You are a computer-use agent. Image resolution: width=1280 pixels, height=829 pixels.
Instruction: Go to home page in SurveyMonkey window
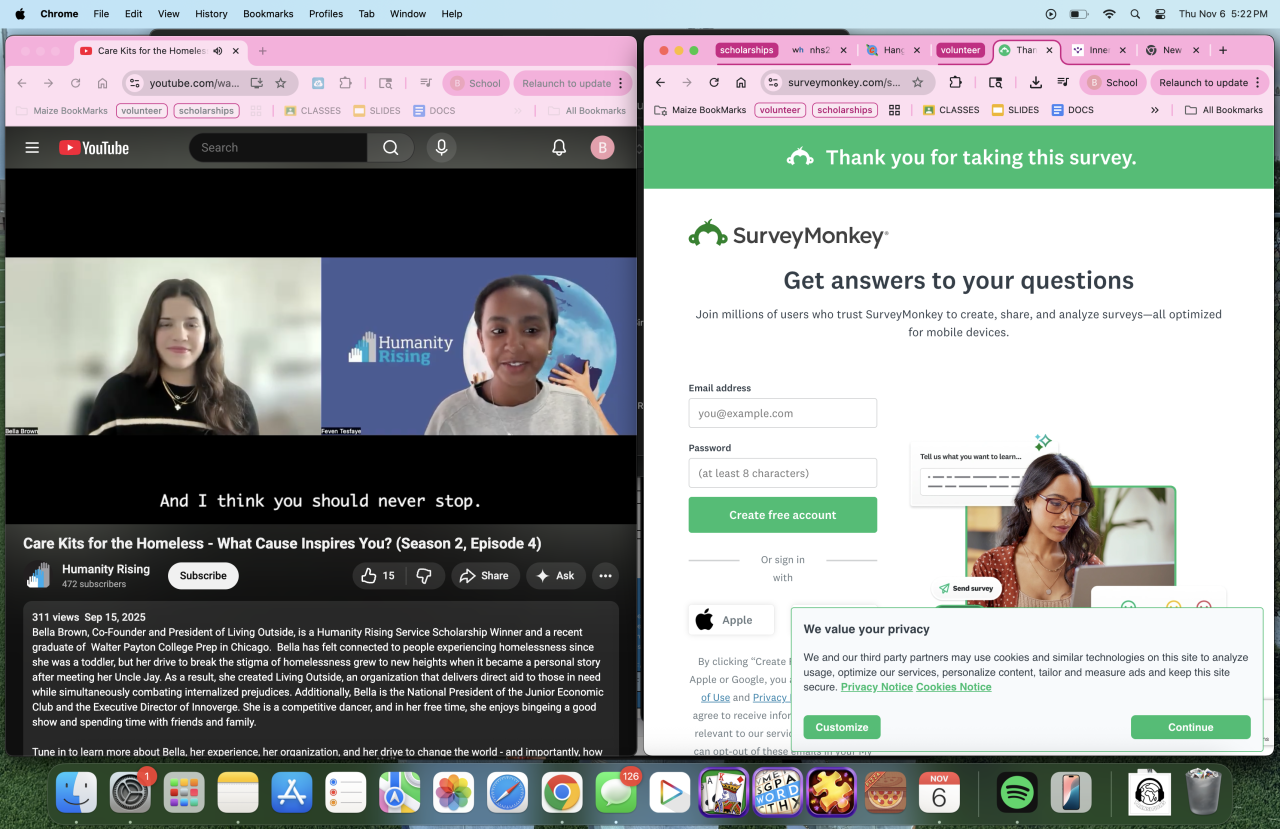click(x=741, y=83)
